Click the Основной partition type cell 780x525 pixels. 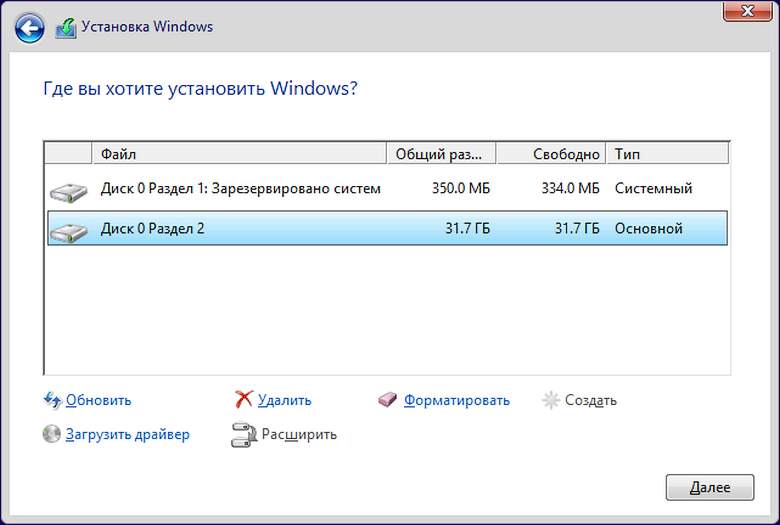(x=648, y=228)
